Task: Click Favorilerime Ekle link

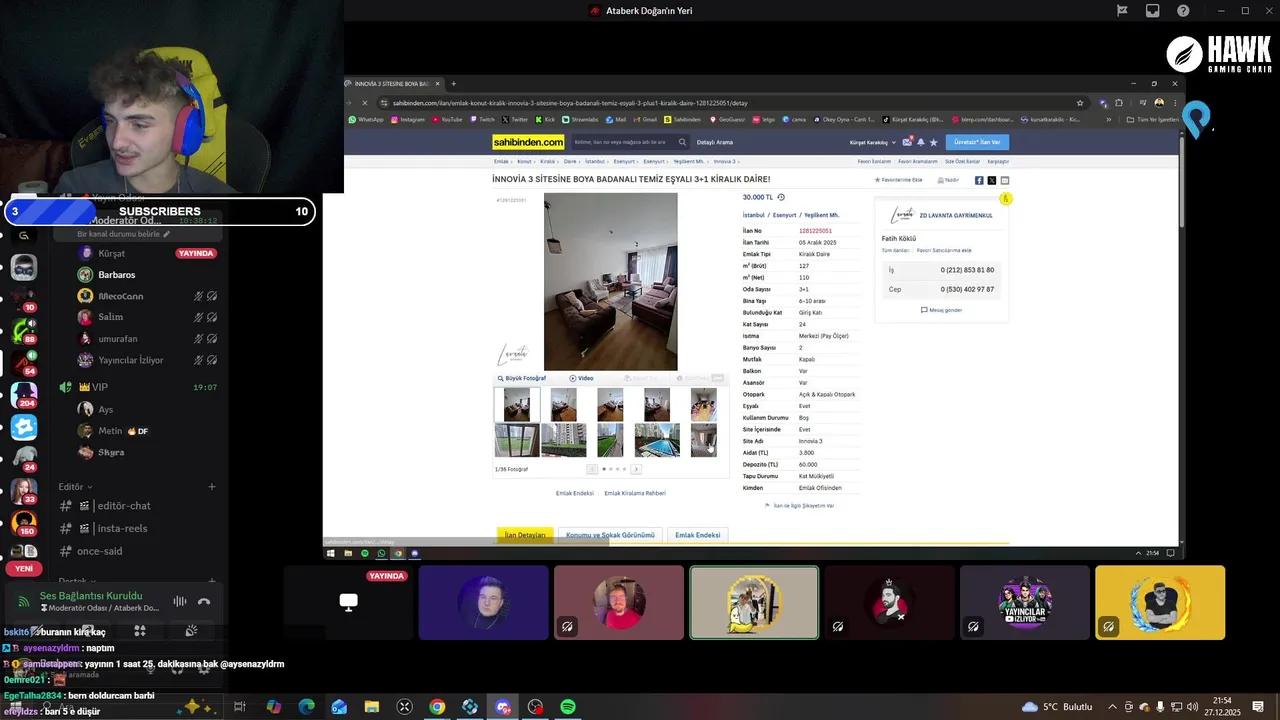Action: coord(899,180)
